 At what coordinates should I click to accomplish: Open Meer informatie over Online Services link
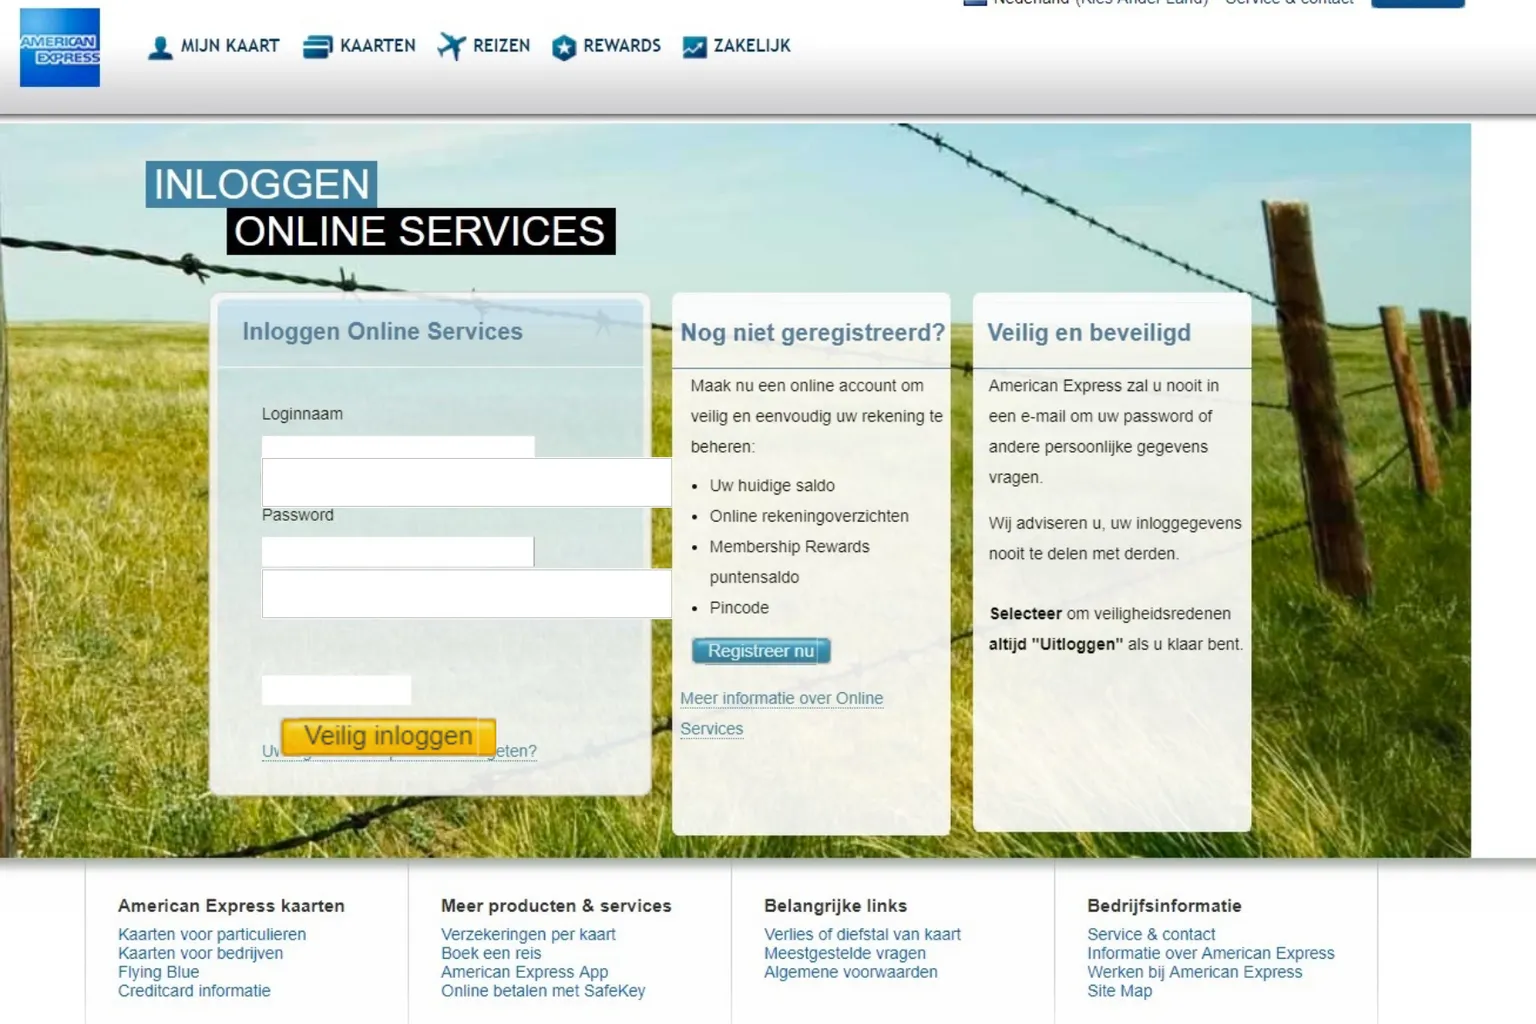coord(781,699)
